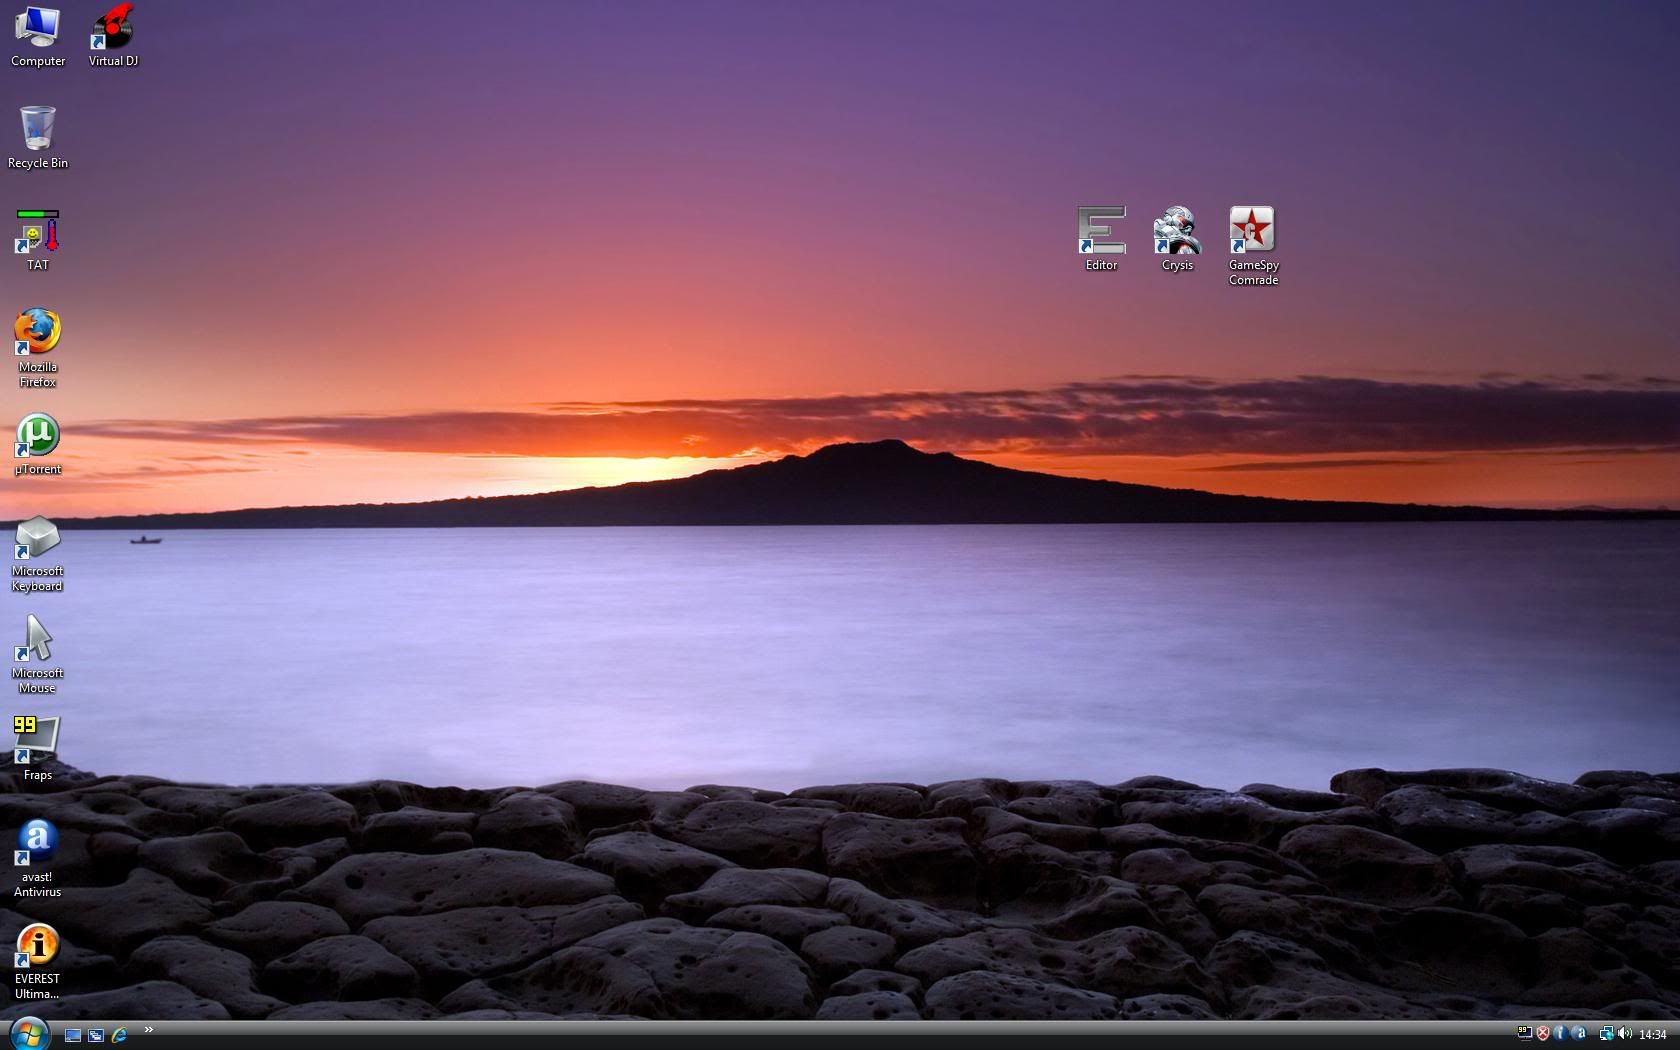Screen dimensions: 1680x1050
Task: Open the volume speaker tray icon
Action: click(1624, 1034)
